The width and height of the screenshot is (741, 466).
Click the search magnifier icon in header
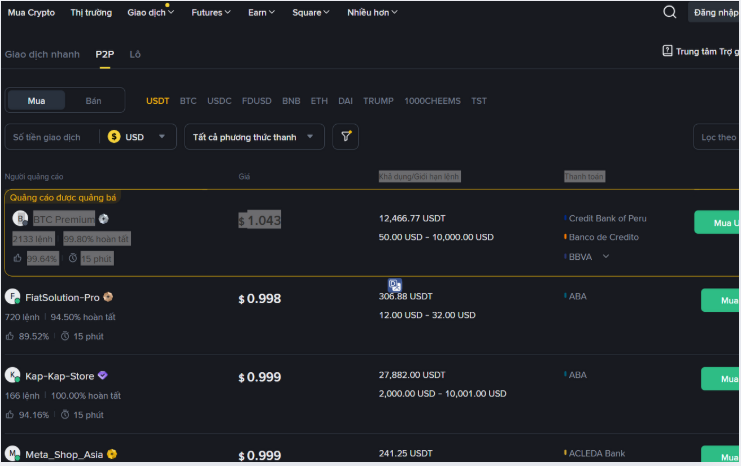pyautogui.click(x=670, y=12)
